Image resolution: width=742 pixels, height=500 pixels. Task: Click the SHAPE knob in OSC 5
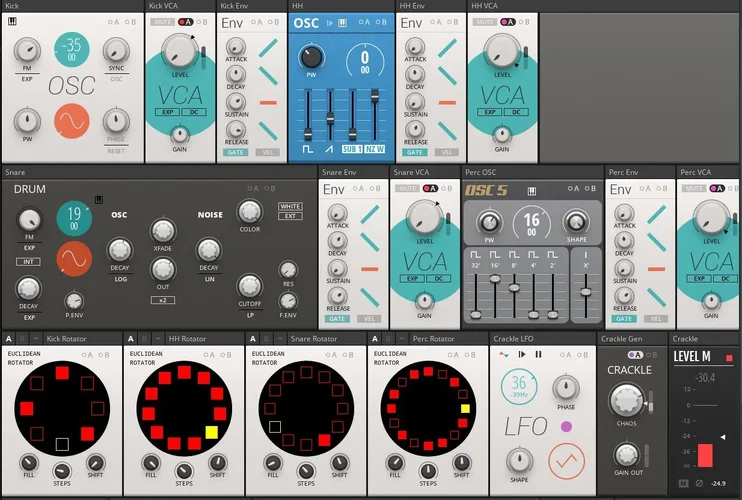click(x=575, y=221)
